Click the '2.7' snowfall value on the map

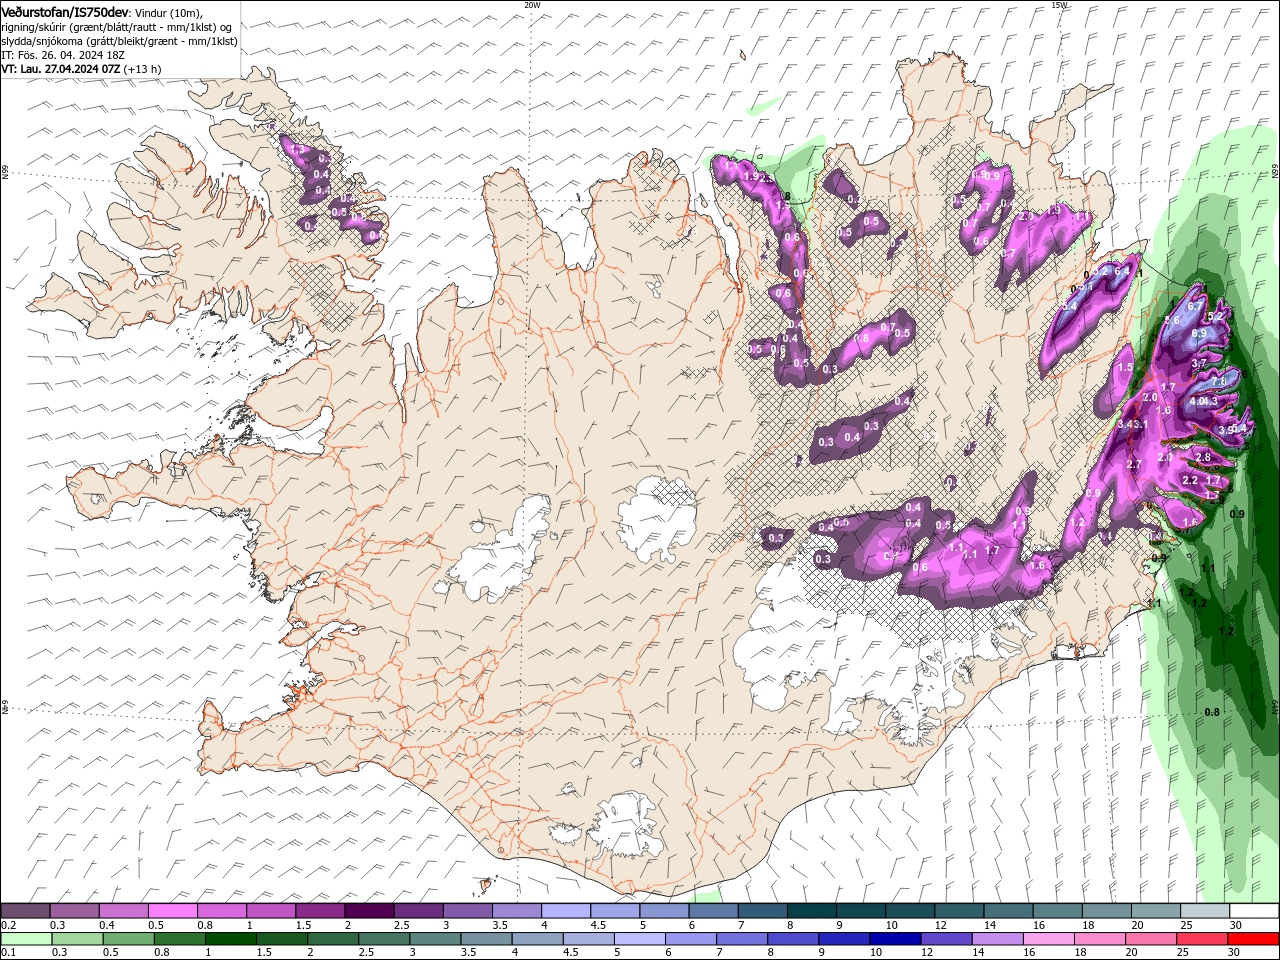[x=1134, y=464]
